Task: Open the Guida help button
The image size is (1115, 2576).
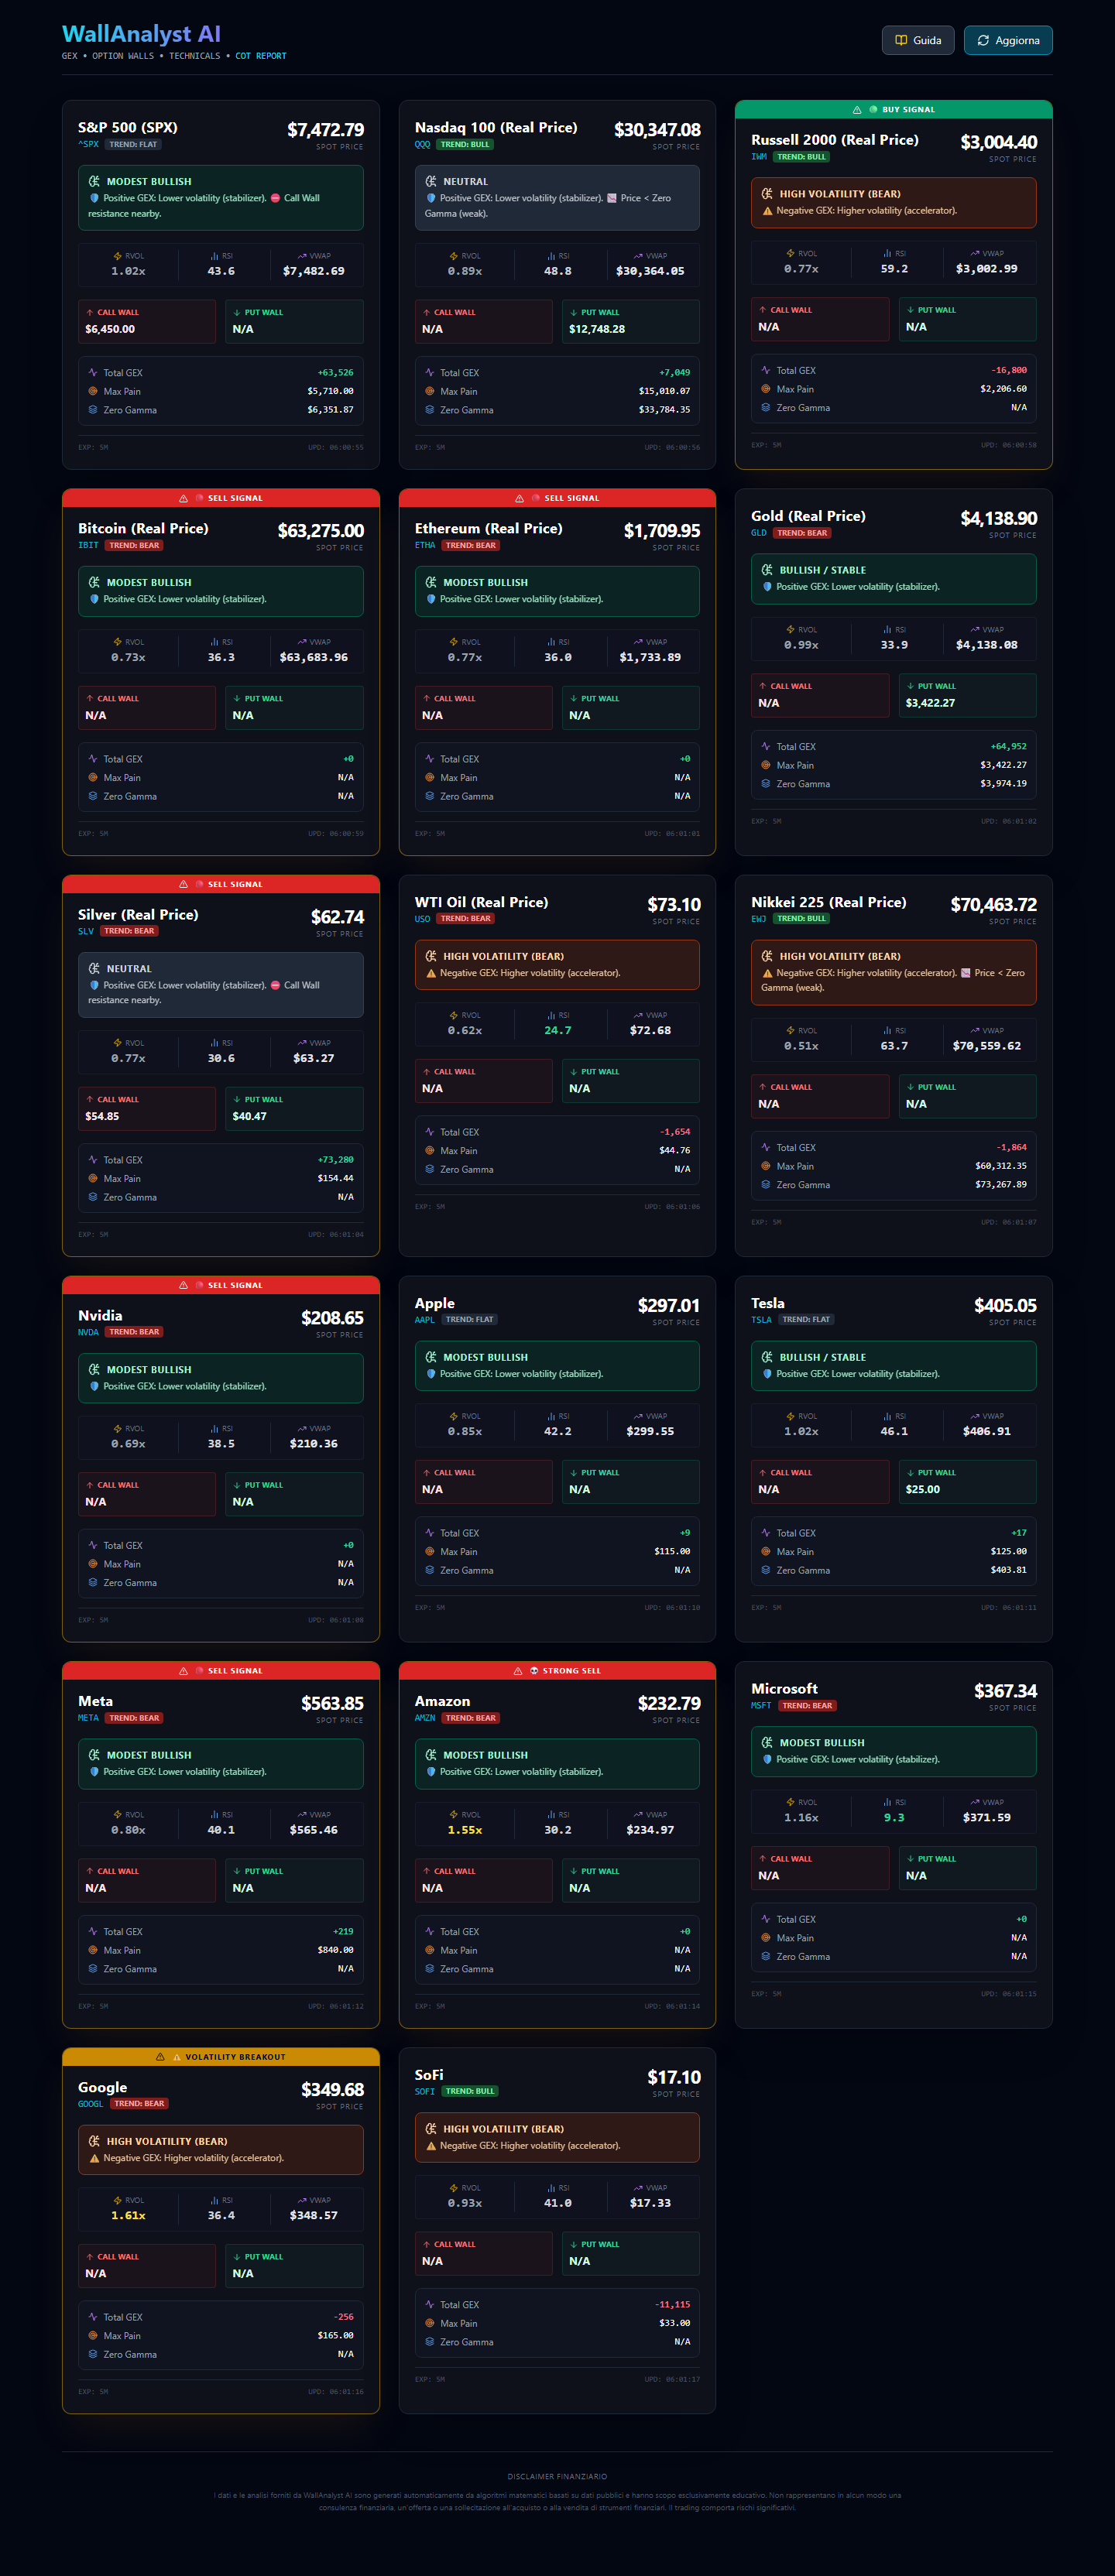Action: pyautogui.click(x=917, y=40)
